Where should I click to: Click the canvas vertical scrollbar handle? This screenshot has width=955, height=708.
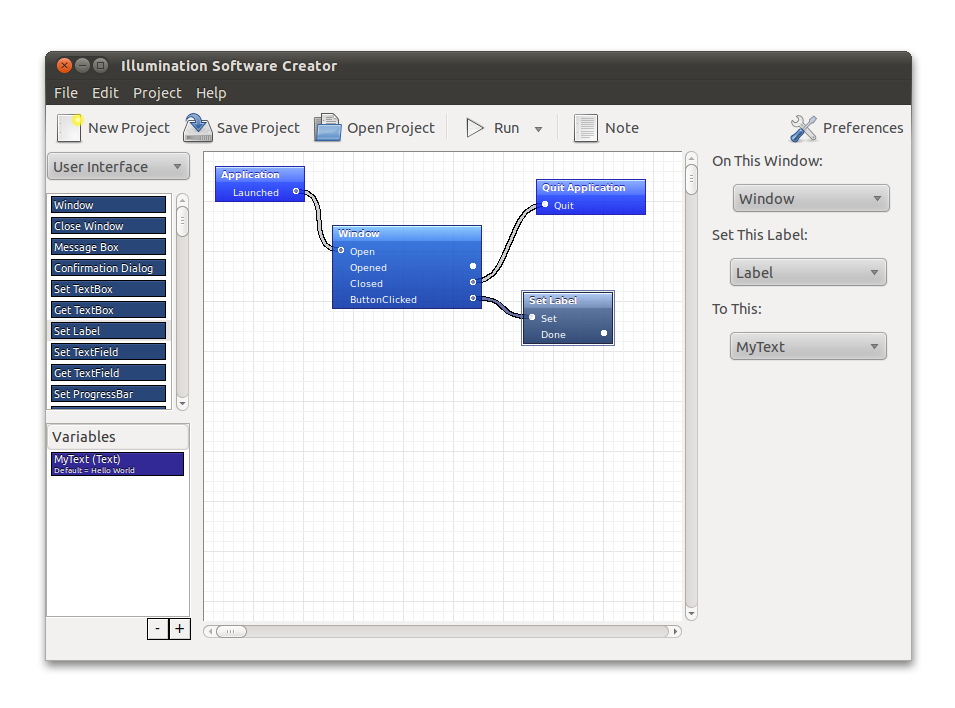pos(691,179)
